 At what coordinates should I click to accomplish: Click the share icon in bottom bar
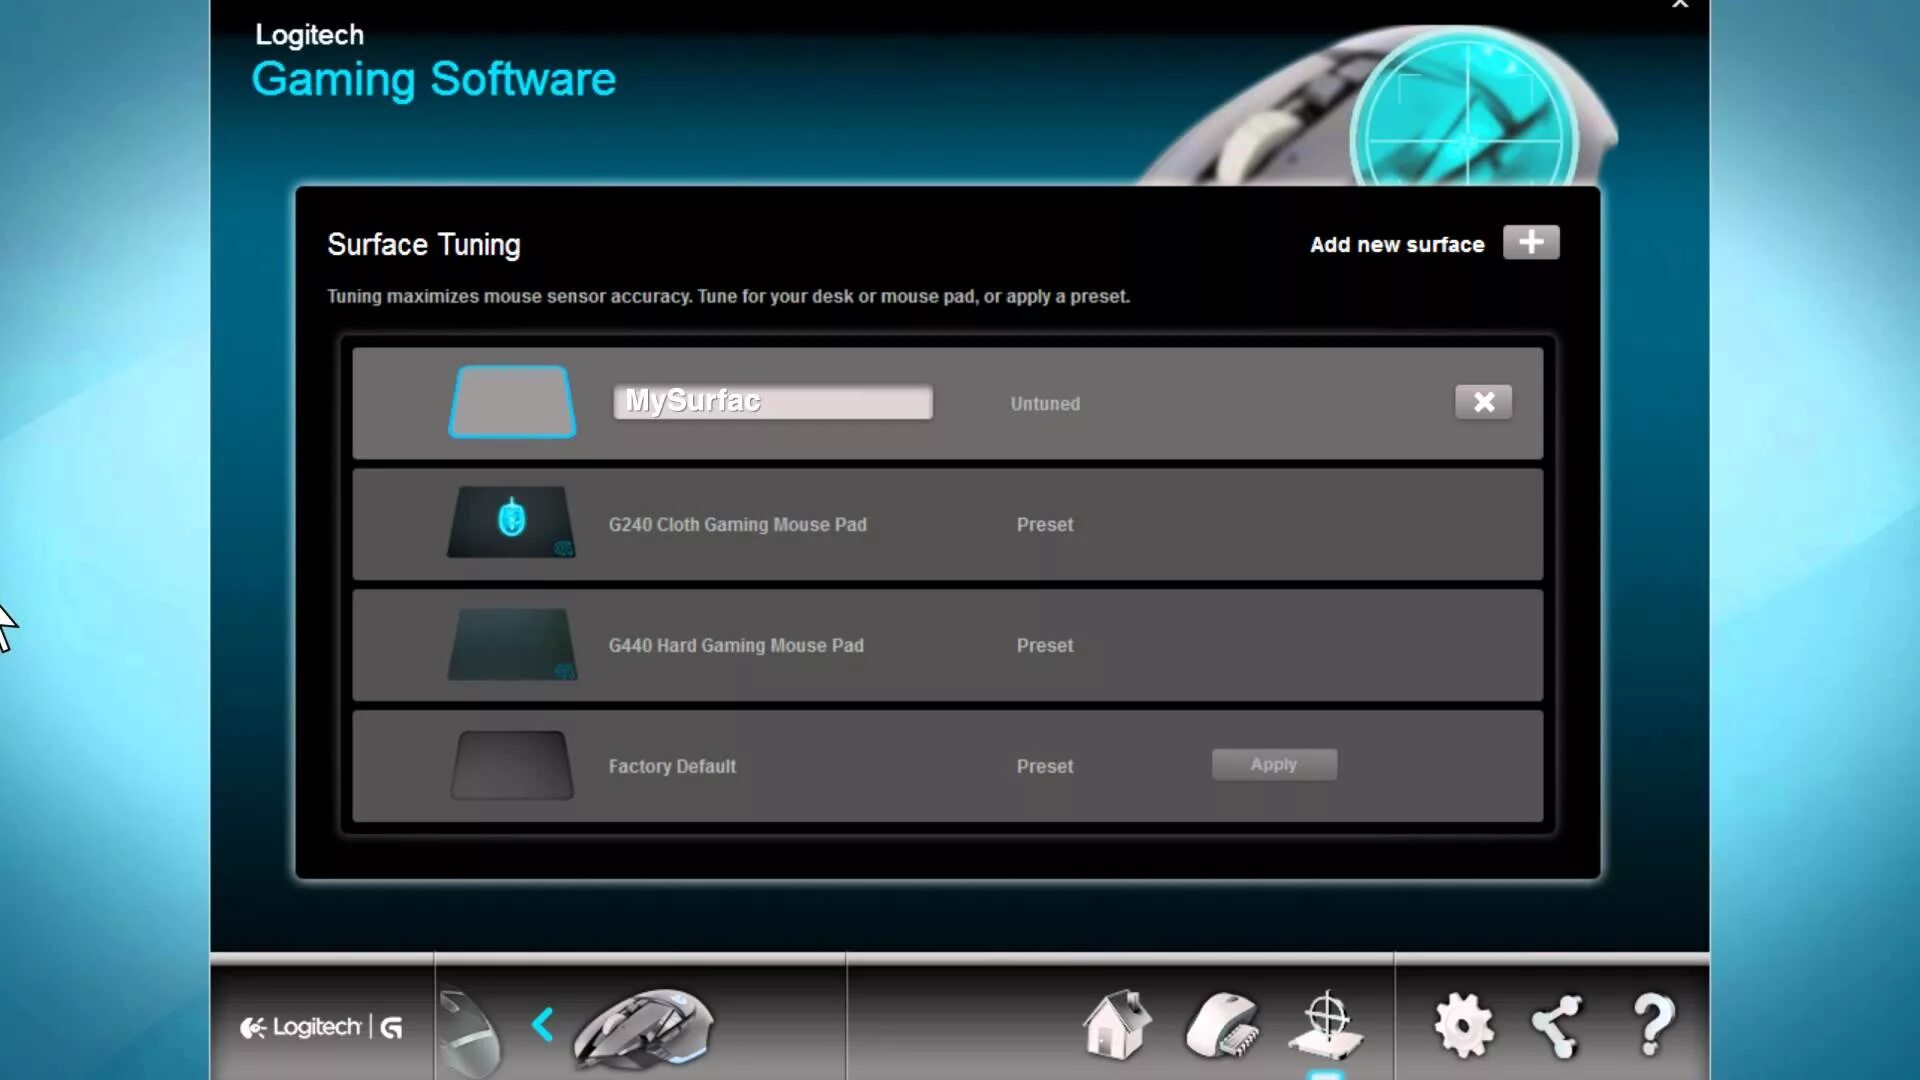pos(1557,1024)
